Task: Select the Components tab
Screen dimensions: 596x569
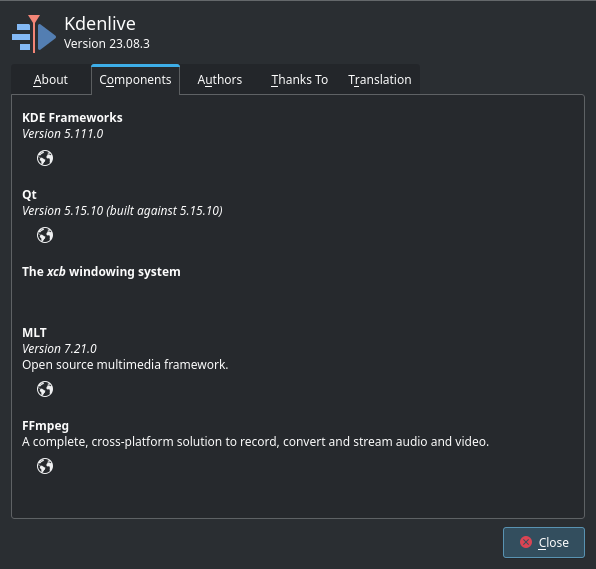Action: (x=135, y=80)
